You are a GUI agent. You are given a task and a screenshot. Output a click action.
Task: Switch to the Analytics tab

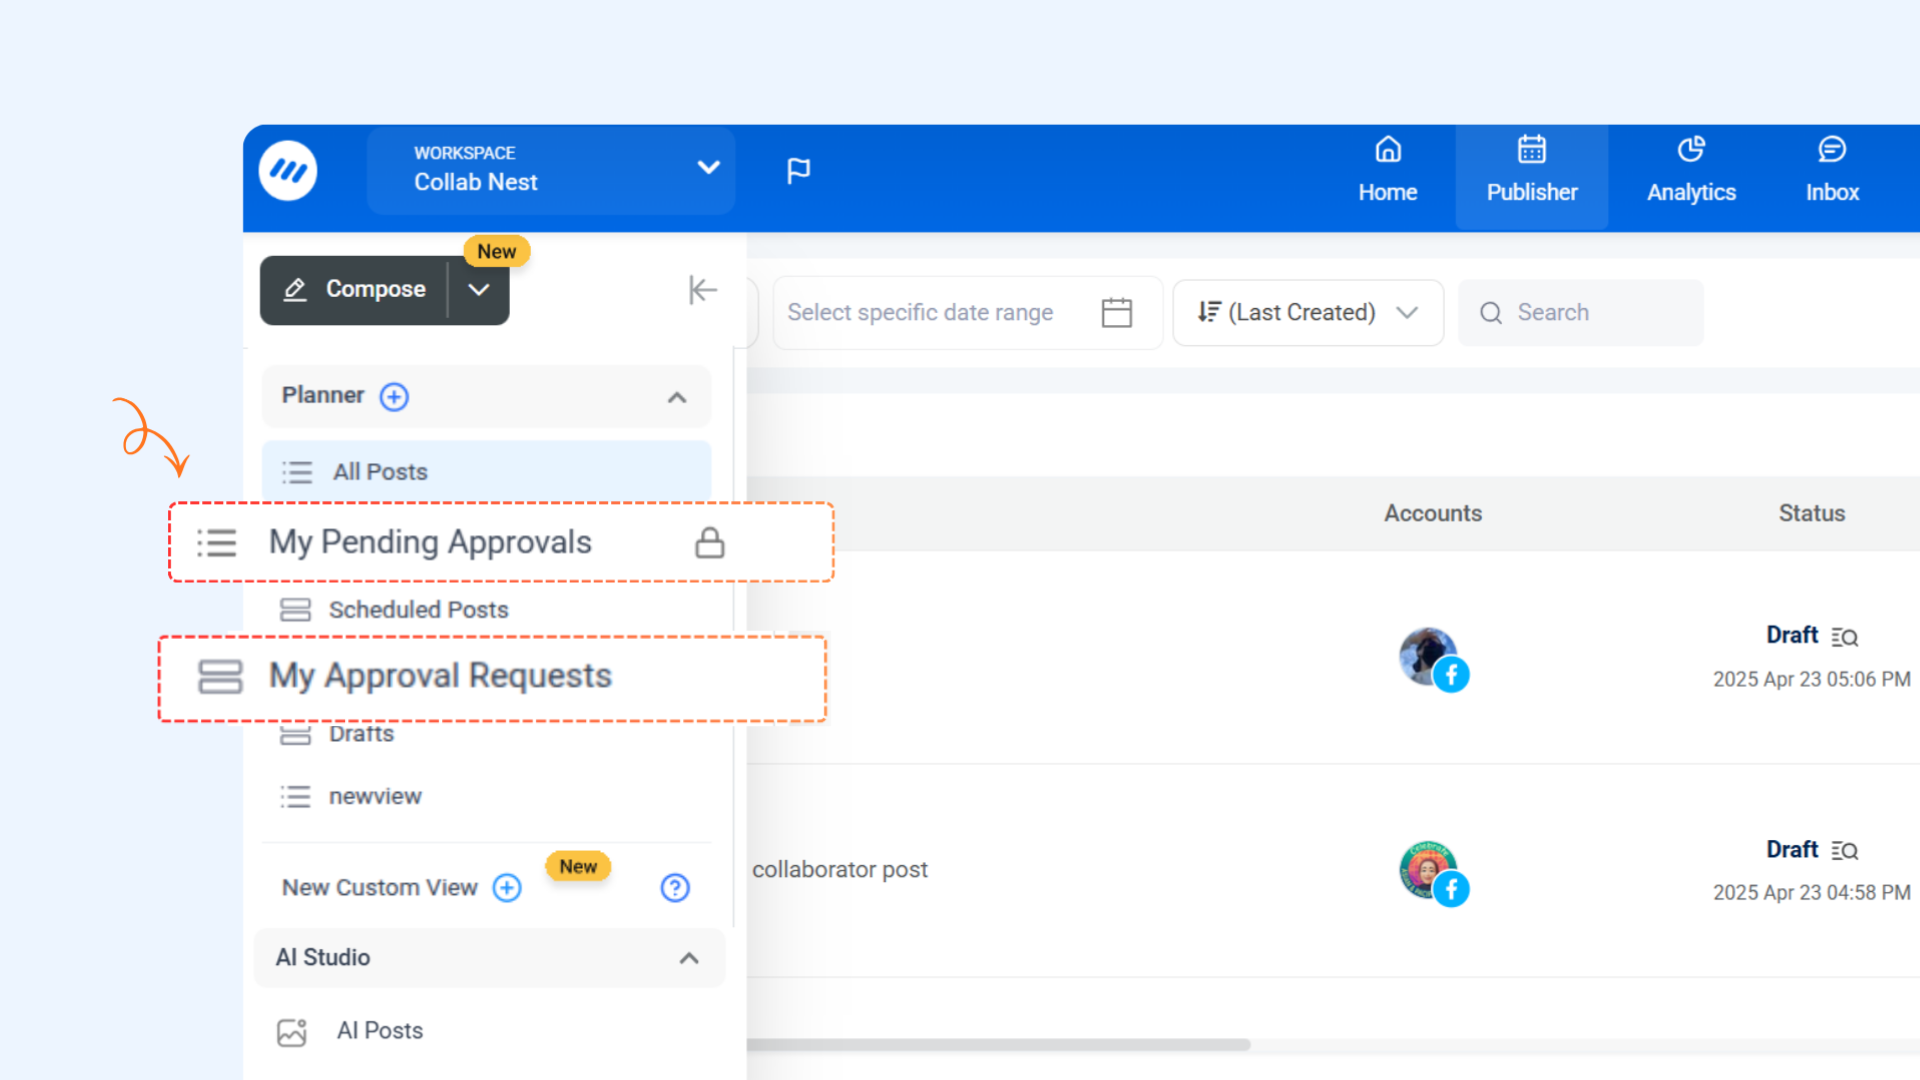(1691, 172)
